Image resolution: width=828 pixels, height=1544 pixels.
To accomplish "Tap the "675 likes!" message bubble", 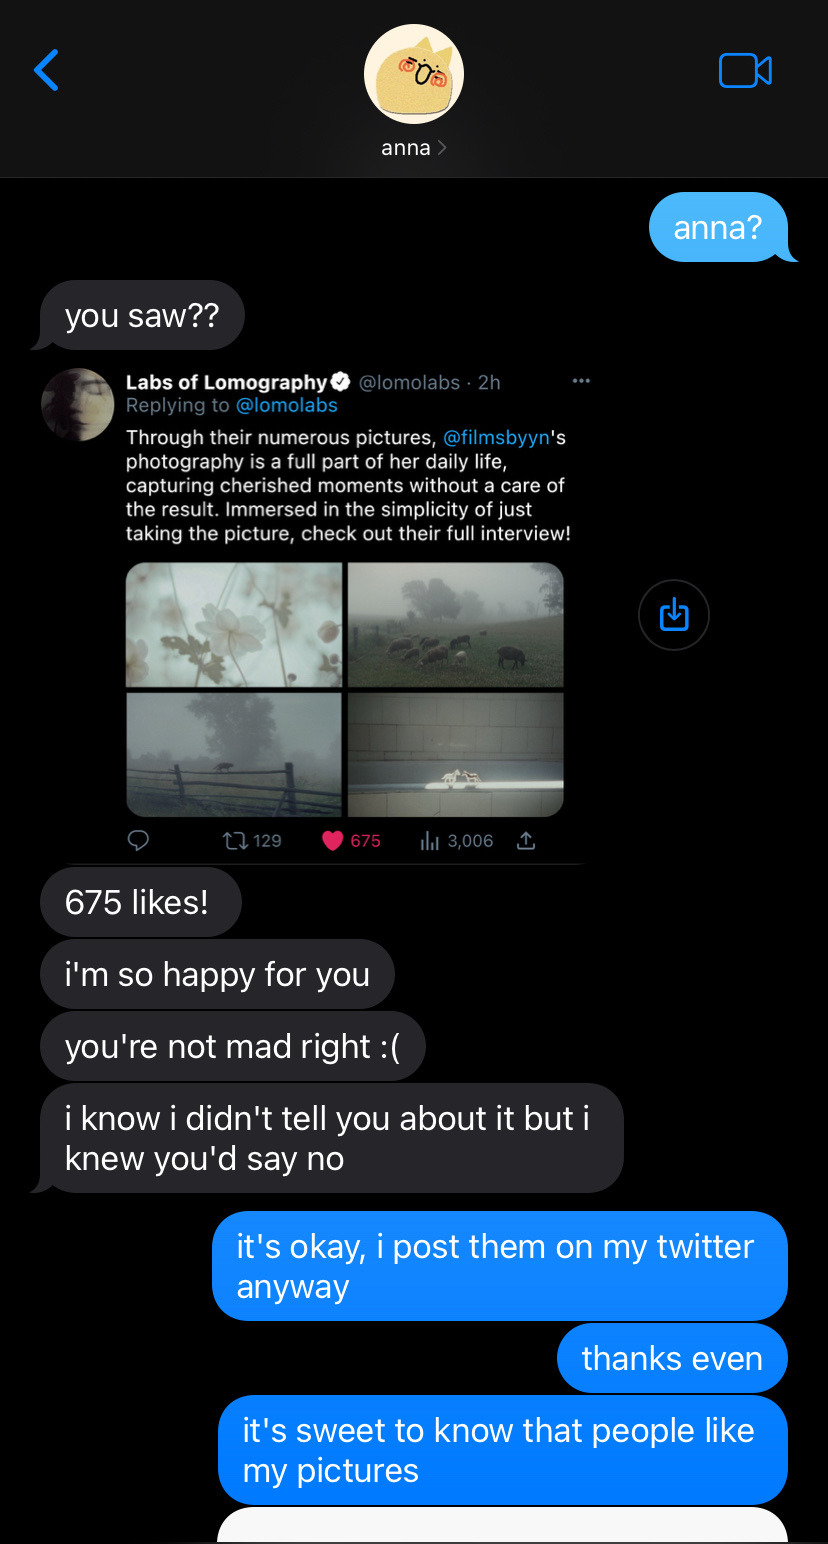I will pos(140,902).
